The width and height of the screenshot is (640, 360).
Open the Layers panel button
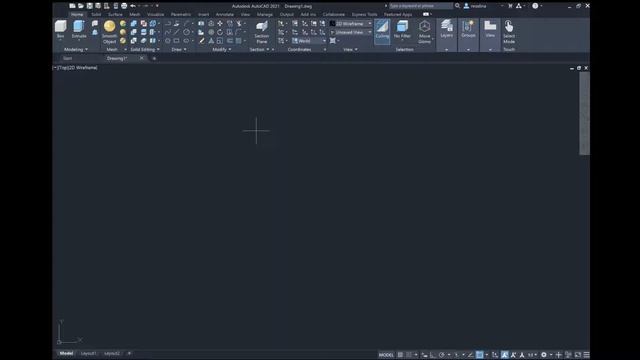tap(447, 29)
